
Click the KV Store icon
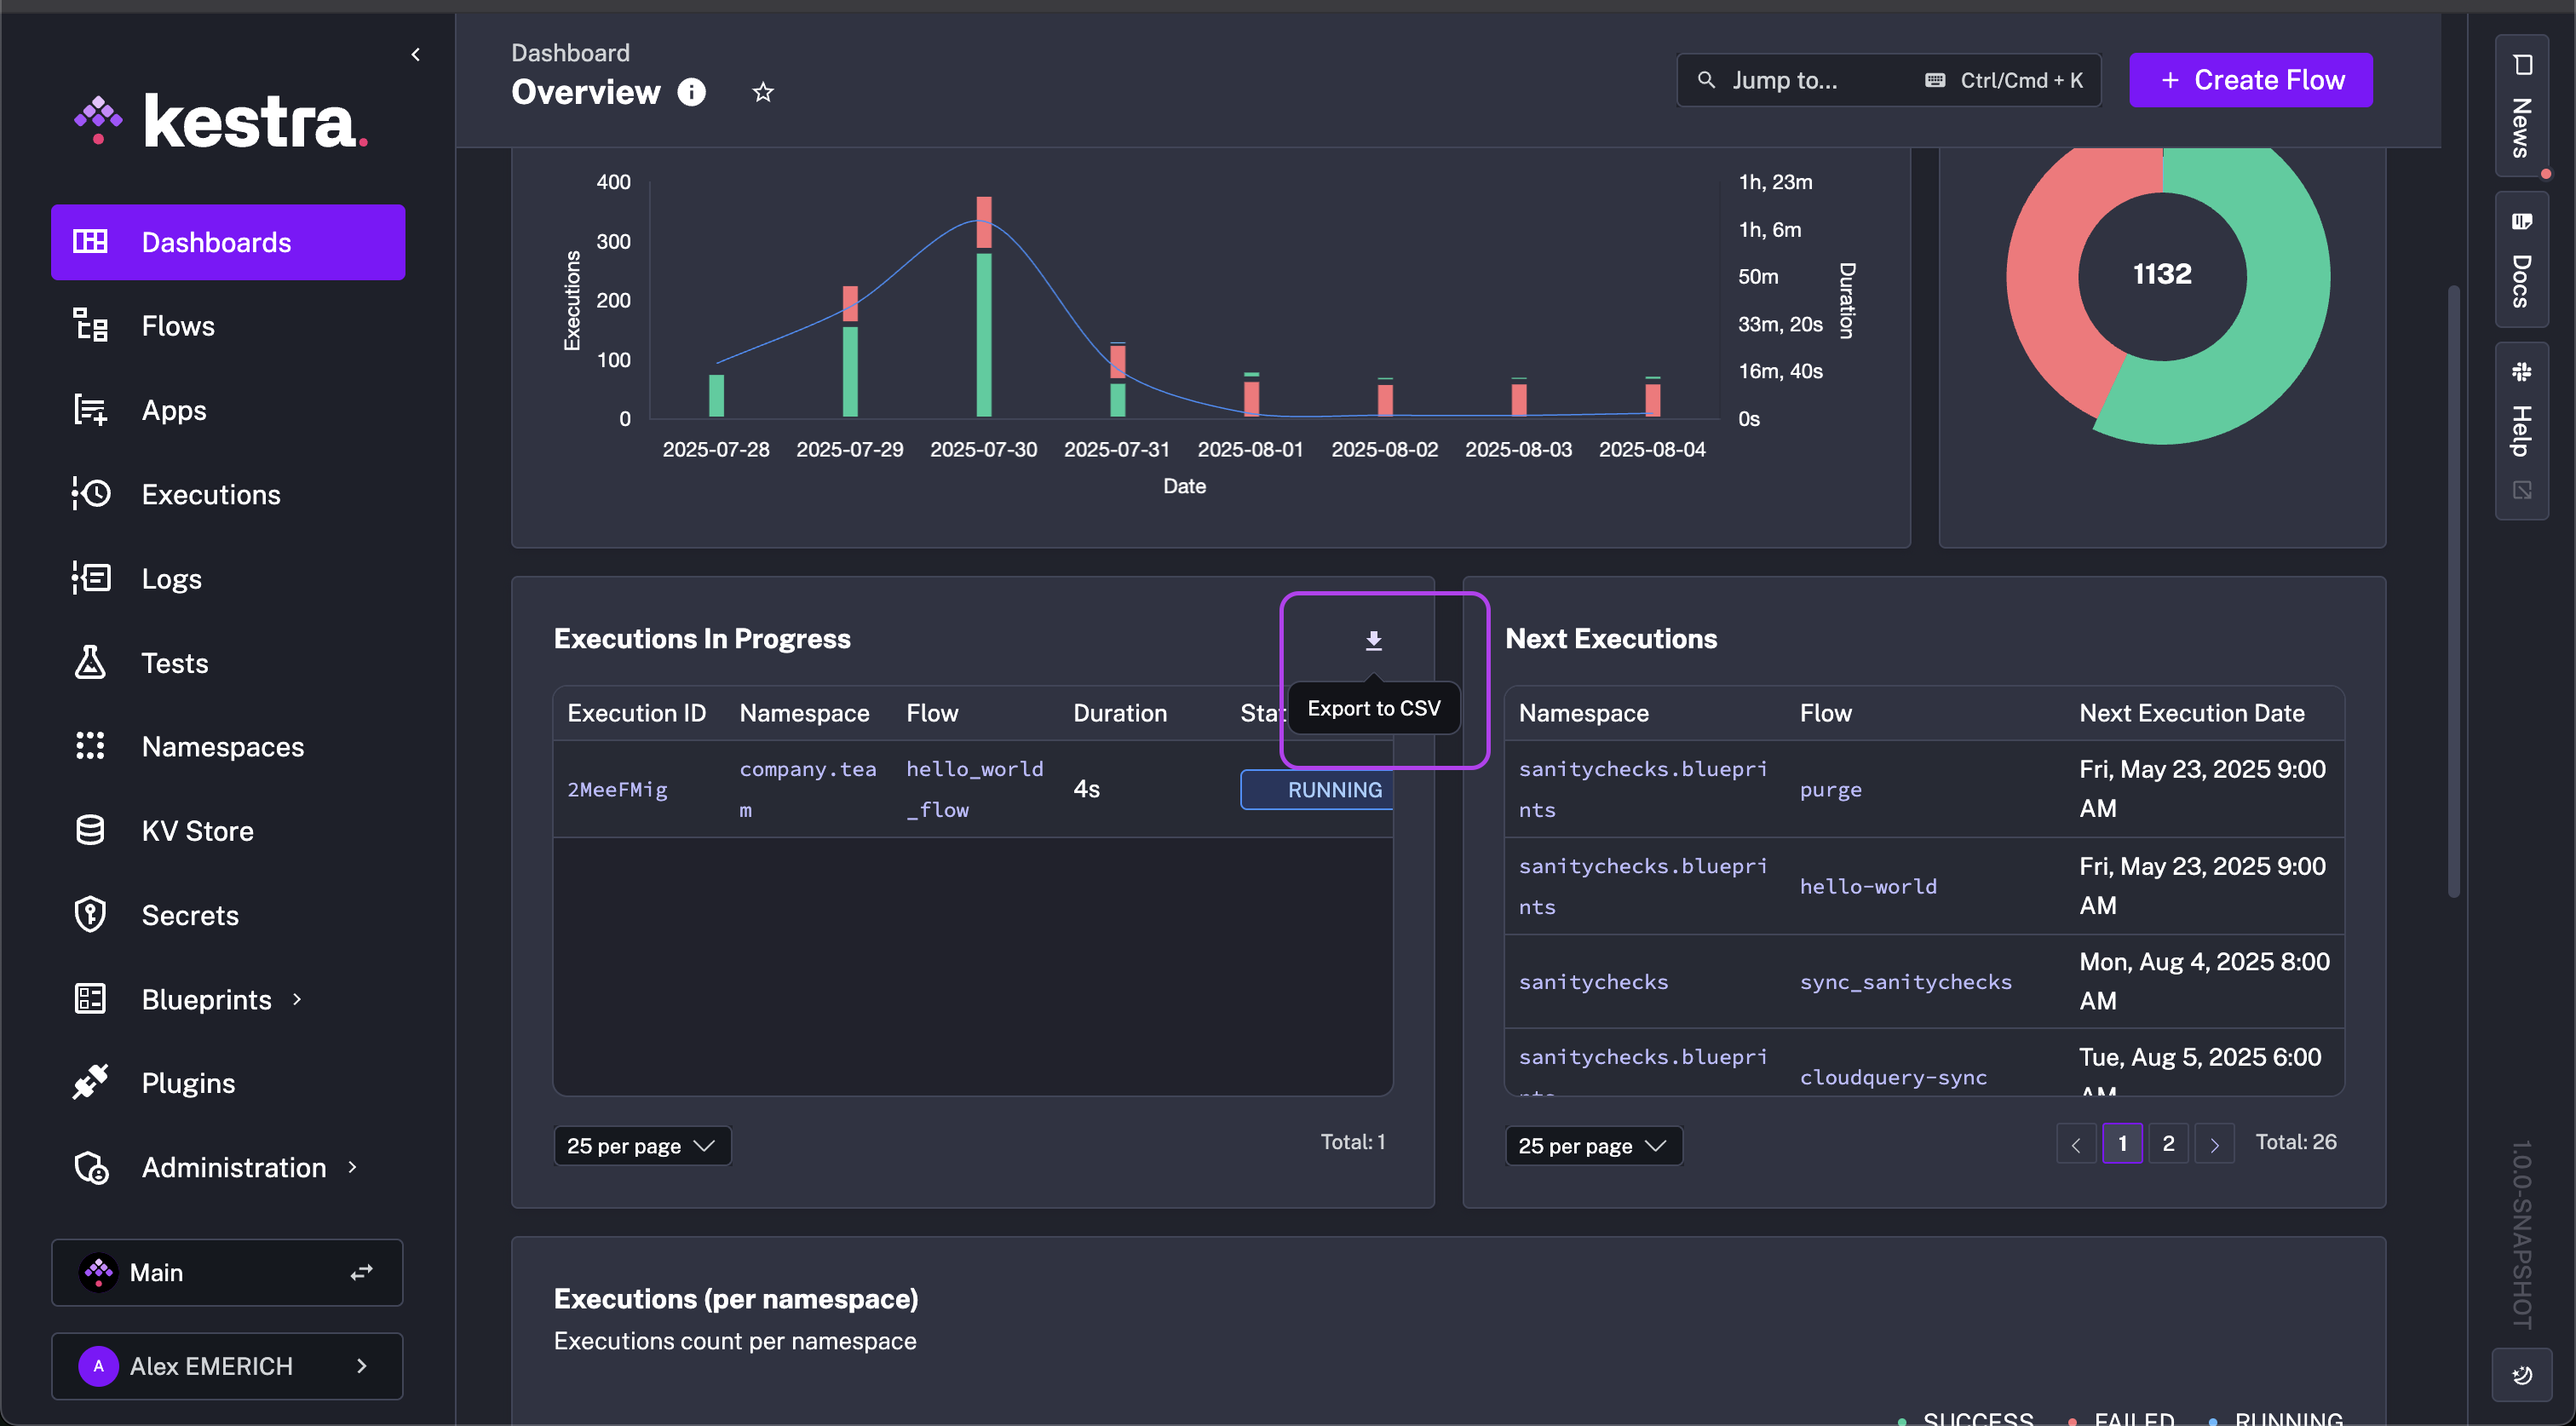90,830
